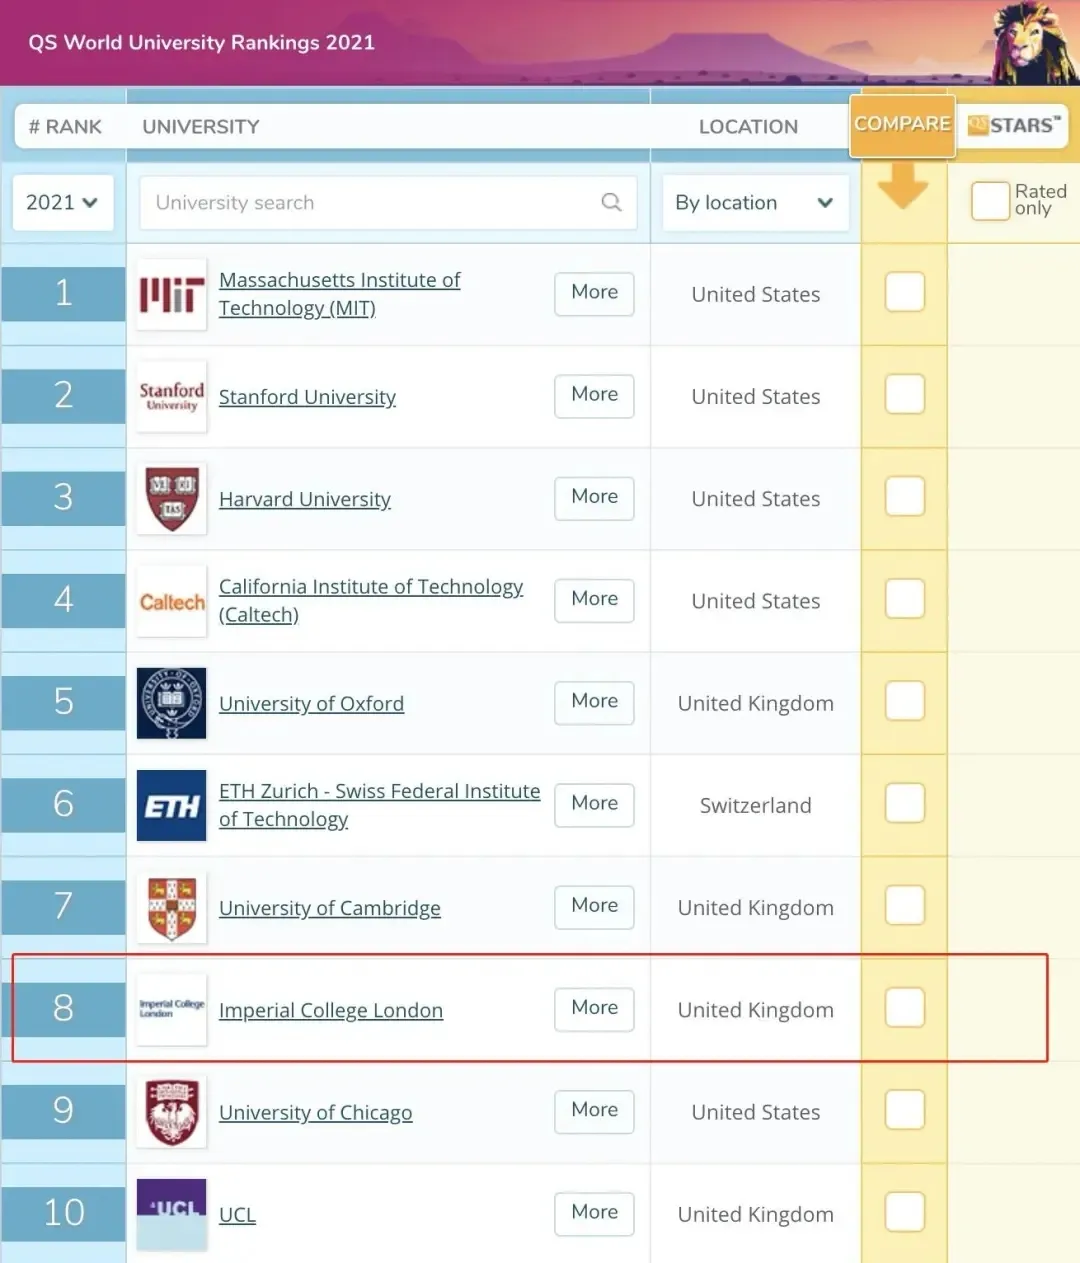Viewport: 1080px width, 1263px height.
Task: Click the rank 8 number cell
Action: (63, 1008)
